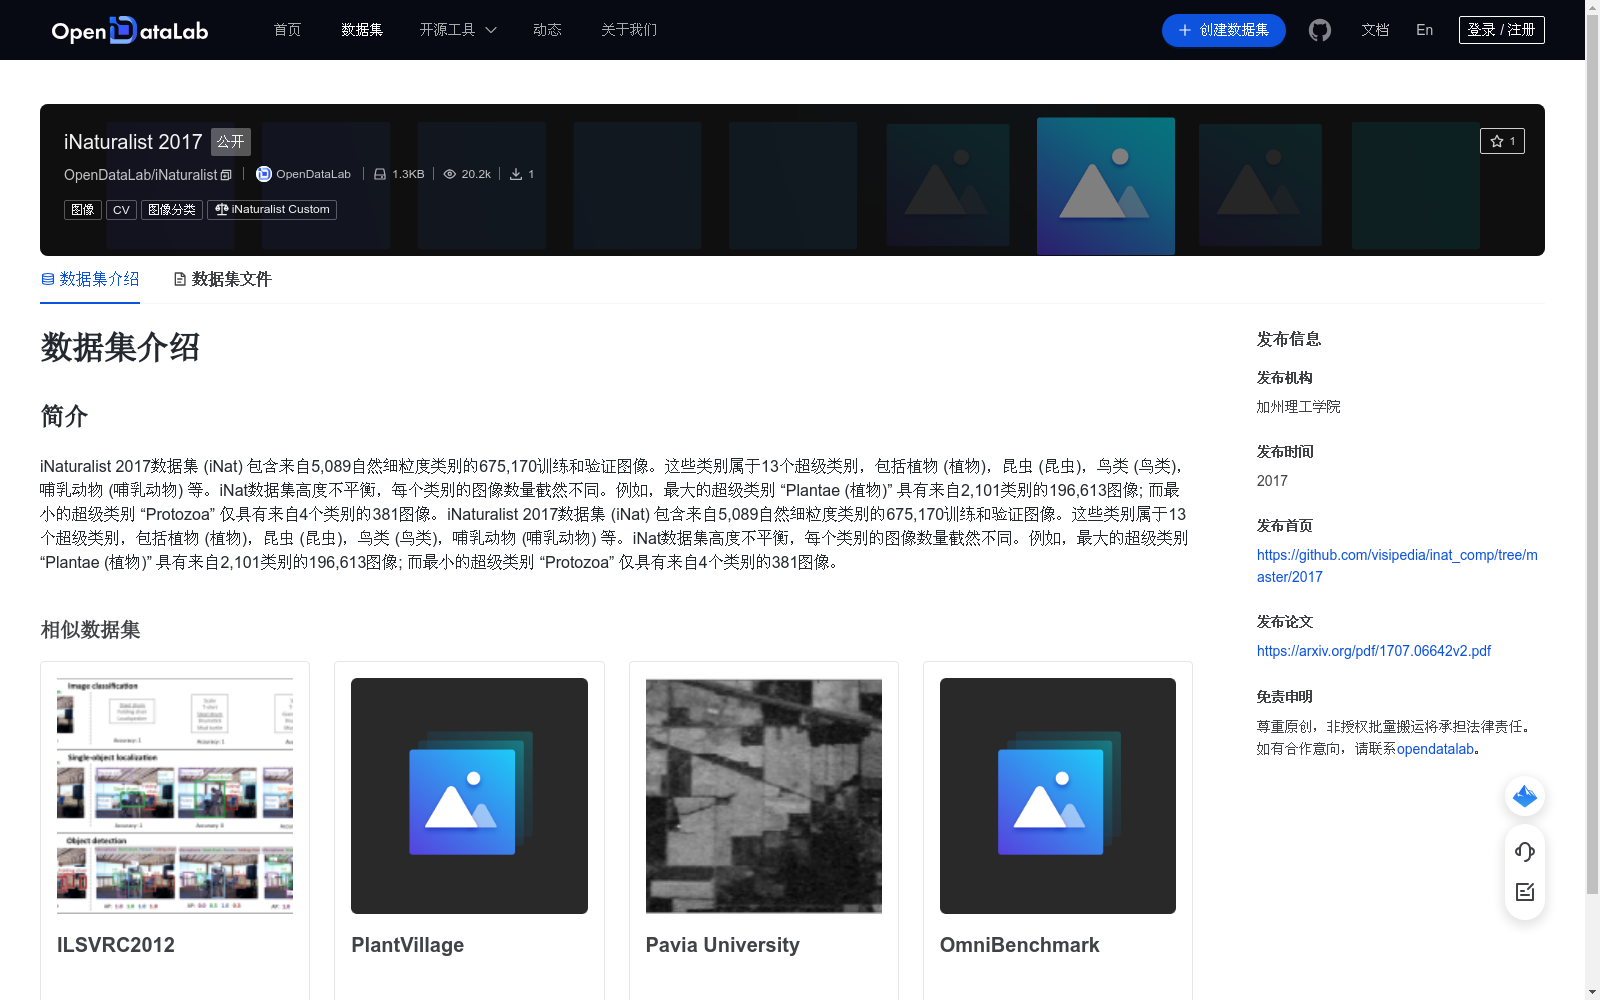Copy the dataset path OpenDataLab/iNaturalist
The image size is (1600, 1000).
click(x=226, y=175)
